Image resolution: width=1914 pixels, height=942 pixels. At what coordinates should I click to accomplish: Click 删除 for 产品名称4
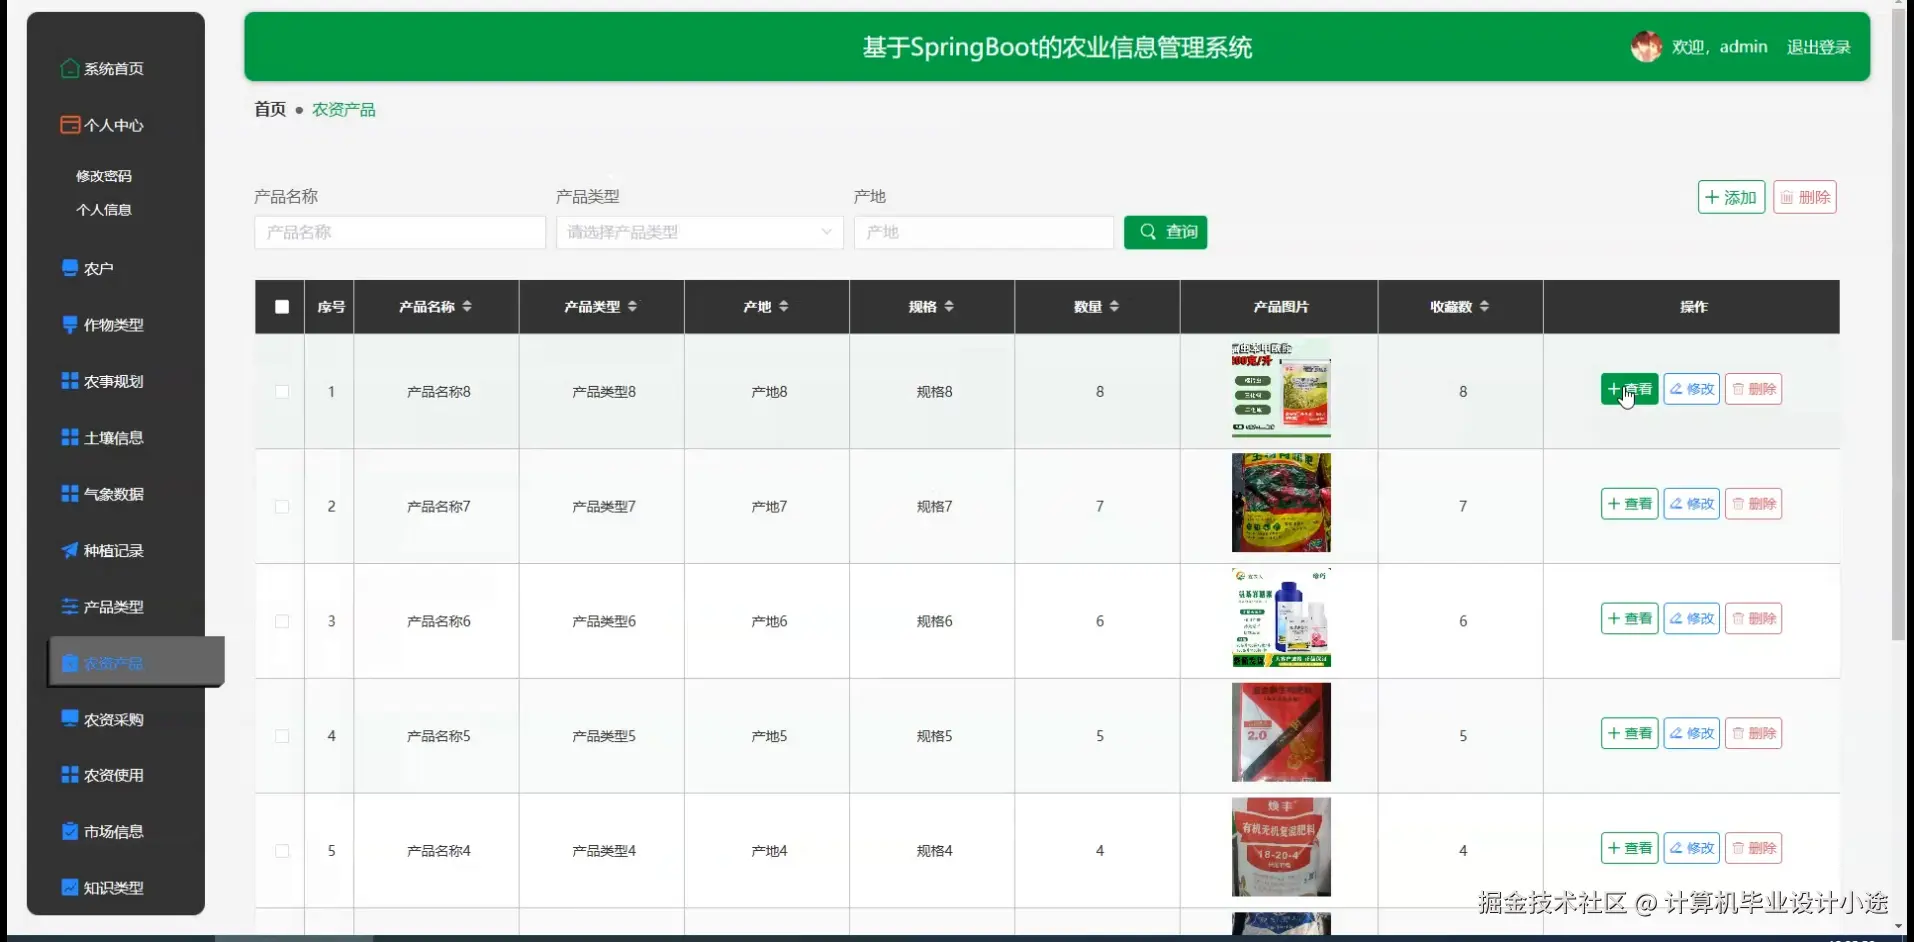pos(1753,848)
